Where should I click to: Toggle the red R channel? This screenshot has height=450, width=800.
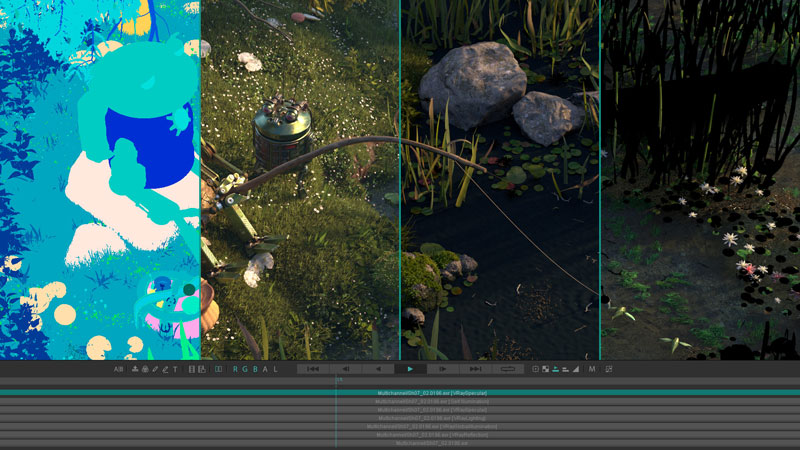click(x=236, y=369)
